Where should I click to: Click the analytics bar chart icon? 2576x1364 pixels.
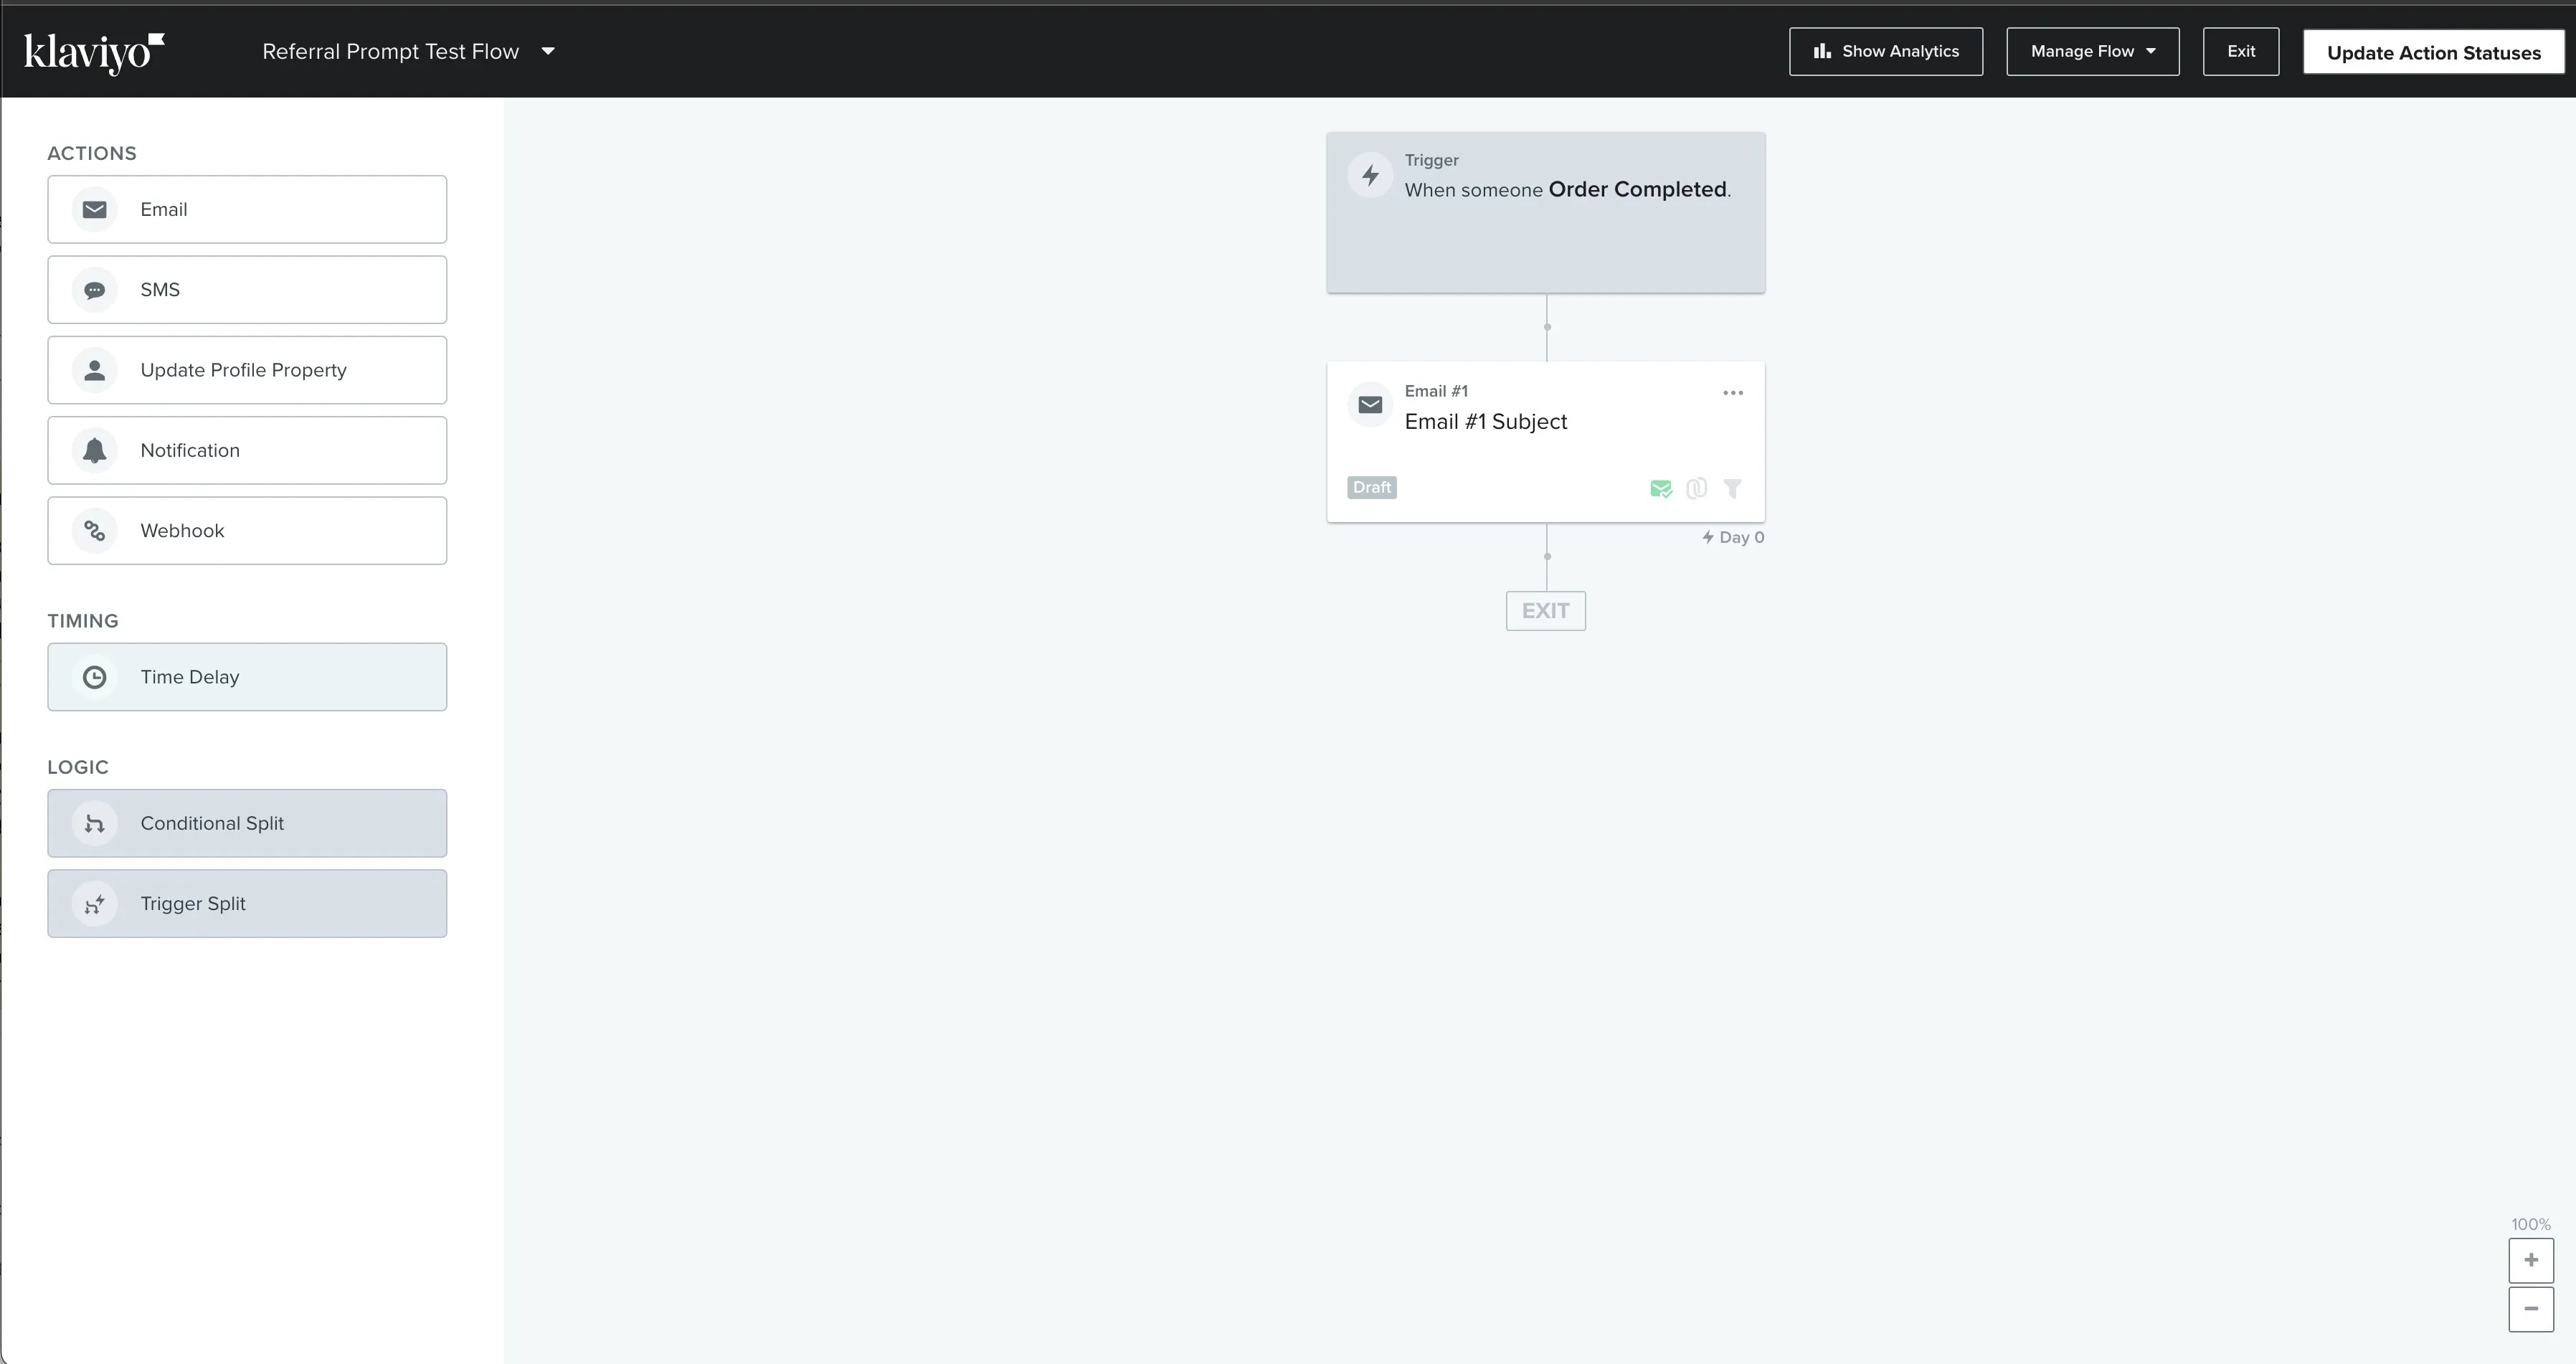click(x=1822, y=51)
